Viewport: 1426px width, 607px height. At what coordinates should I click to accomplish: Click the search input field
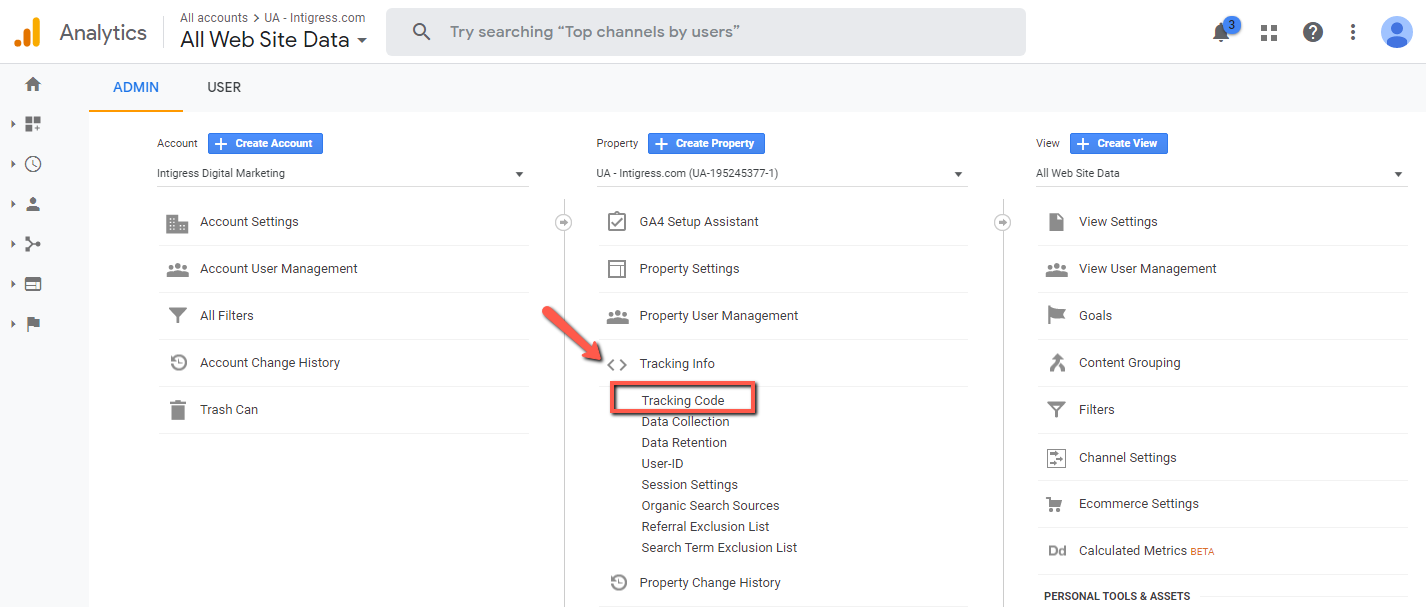coord(705,32)
